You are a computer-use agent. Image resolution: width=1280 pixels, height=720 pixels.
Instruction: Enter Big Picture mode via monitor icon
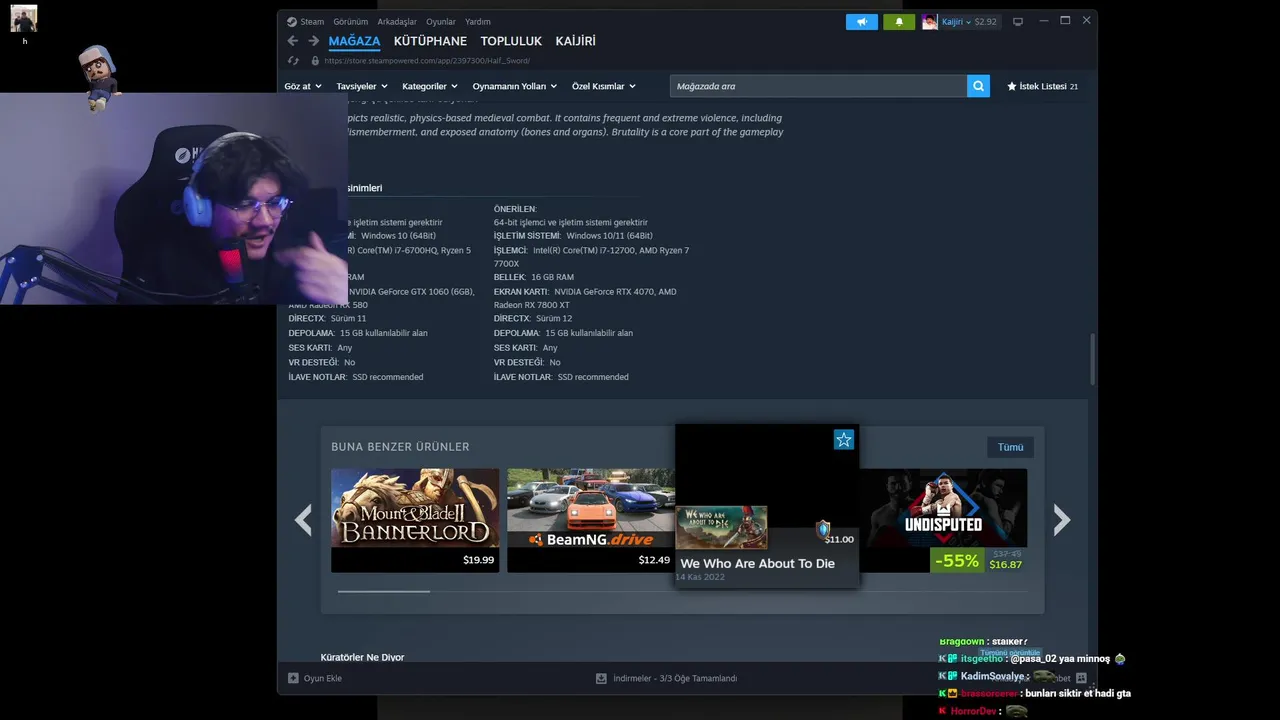click(x=1018, y=21)
